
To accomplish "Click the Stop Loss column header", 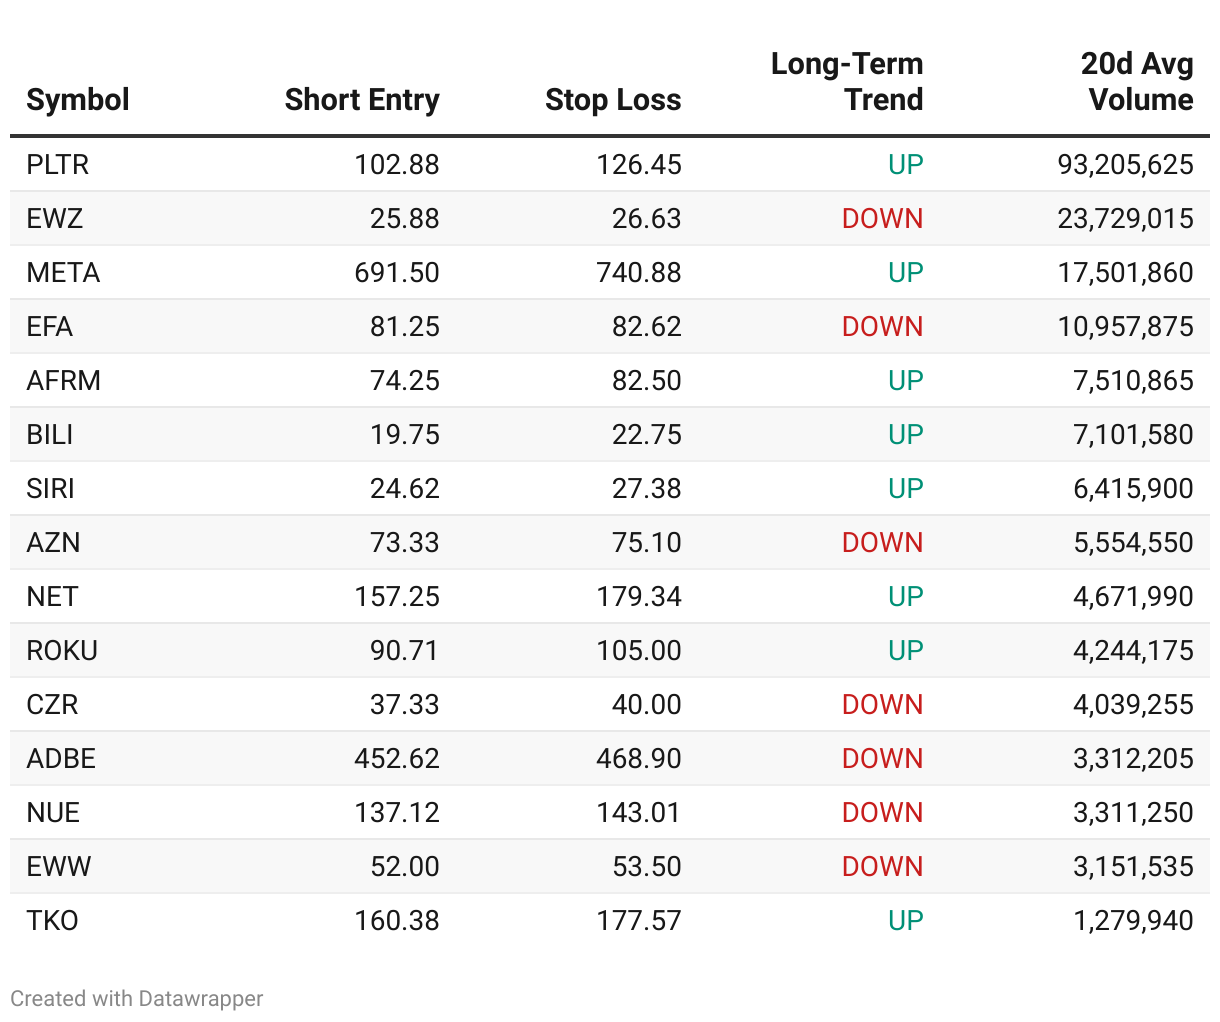I will (613, 100).
